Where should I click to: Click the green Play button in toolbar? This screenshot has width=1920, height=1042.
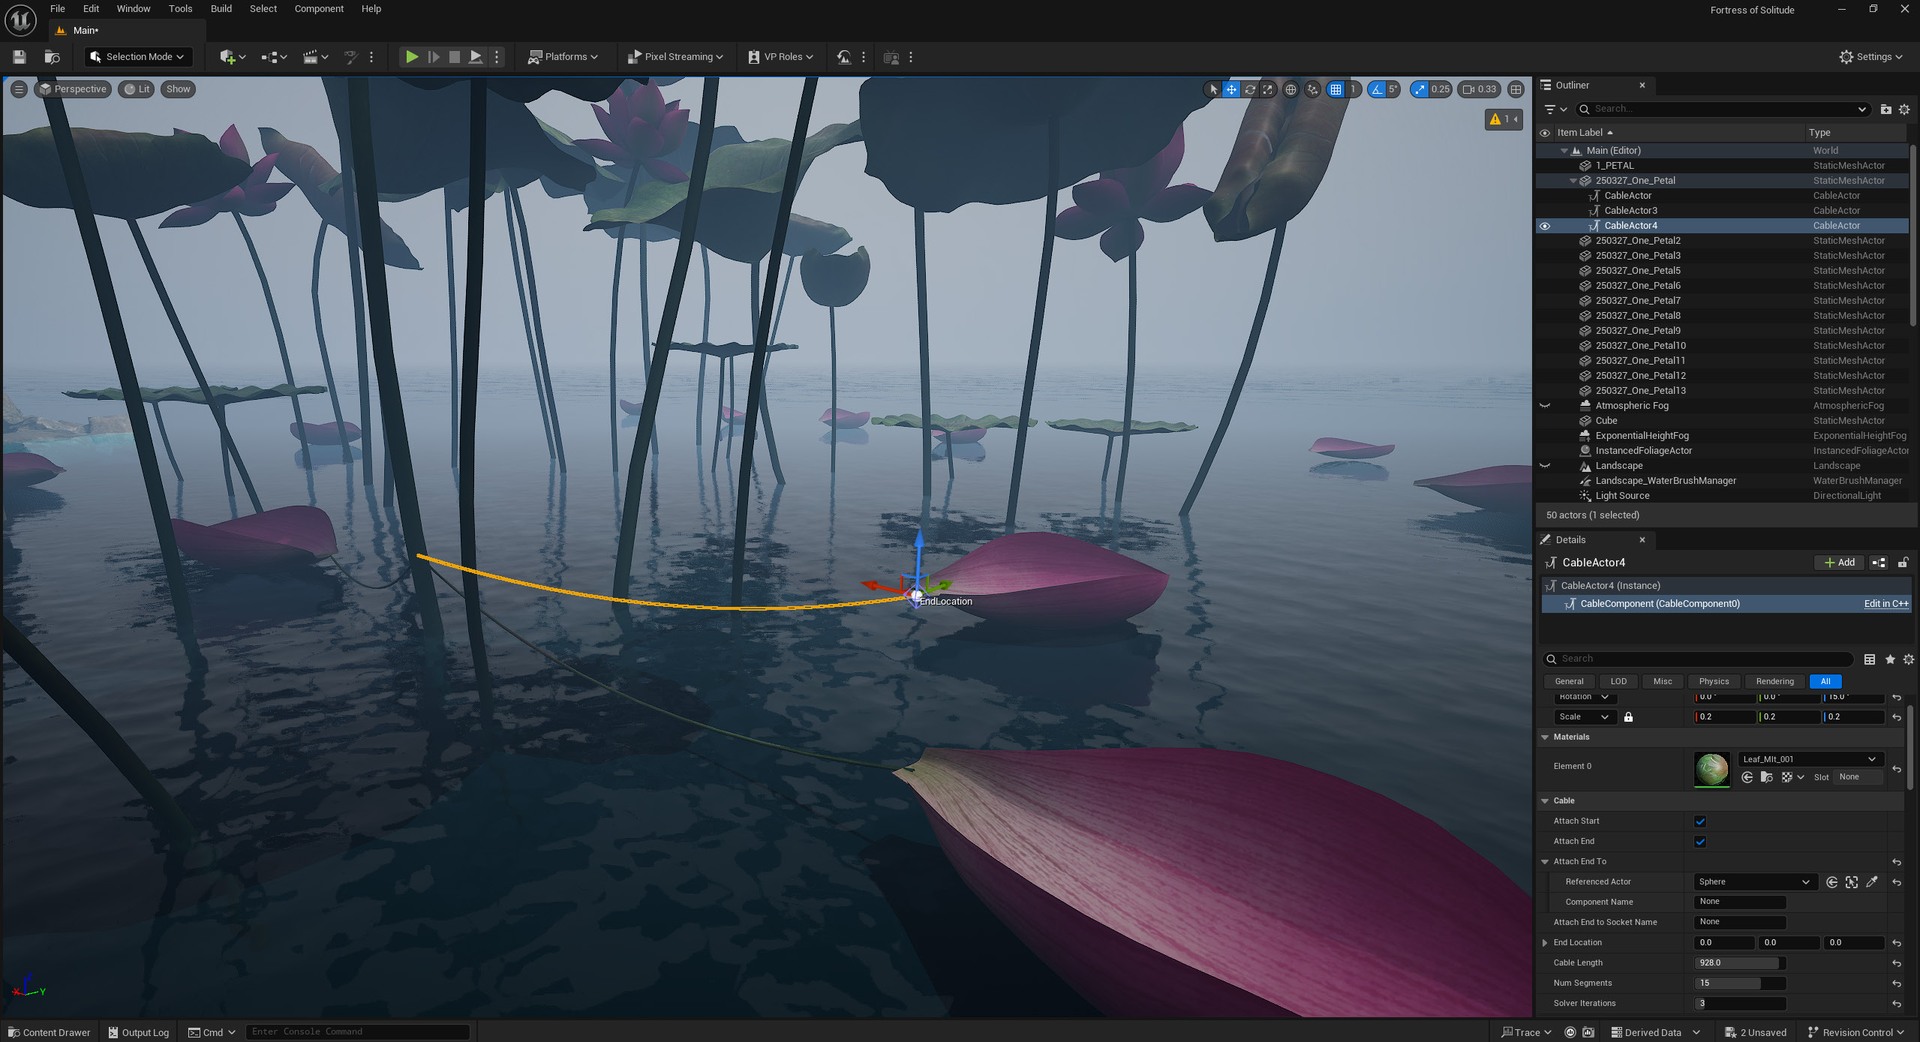point(411,57)
